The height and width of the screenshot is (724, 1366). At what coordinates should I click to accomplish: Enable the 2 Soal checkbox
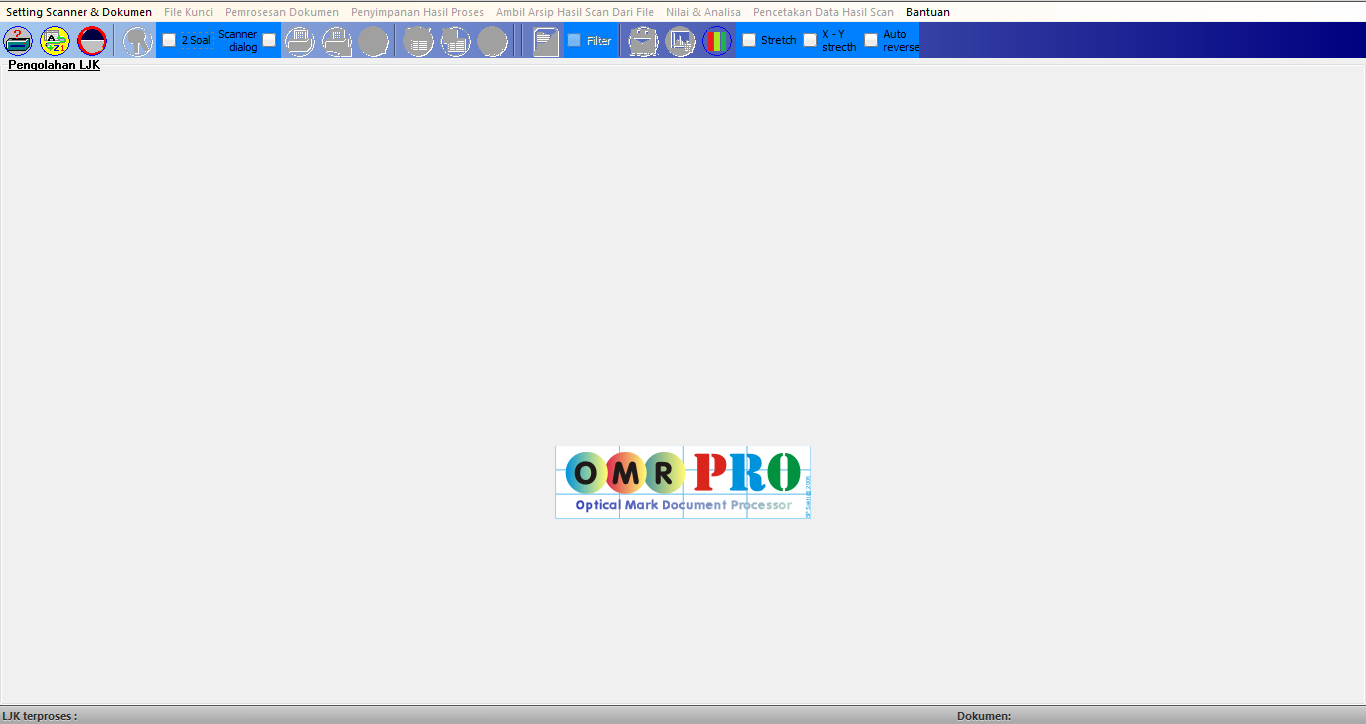[x=168, y=39]
